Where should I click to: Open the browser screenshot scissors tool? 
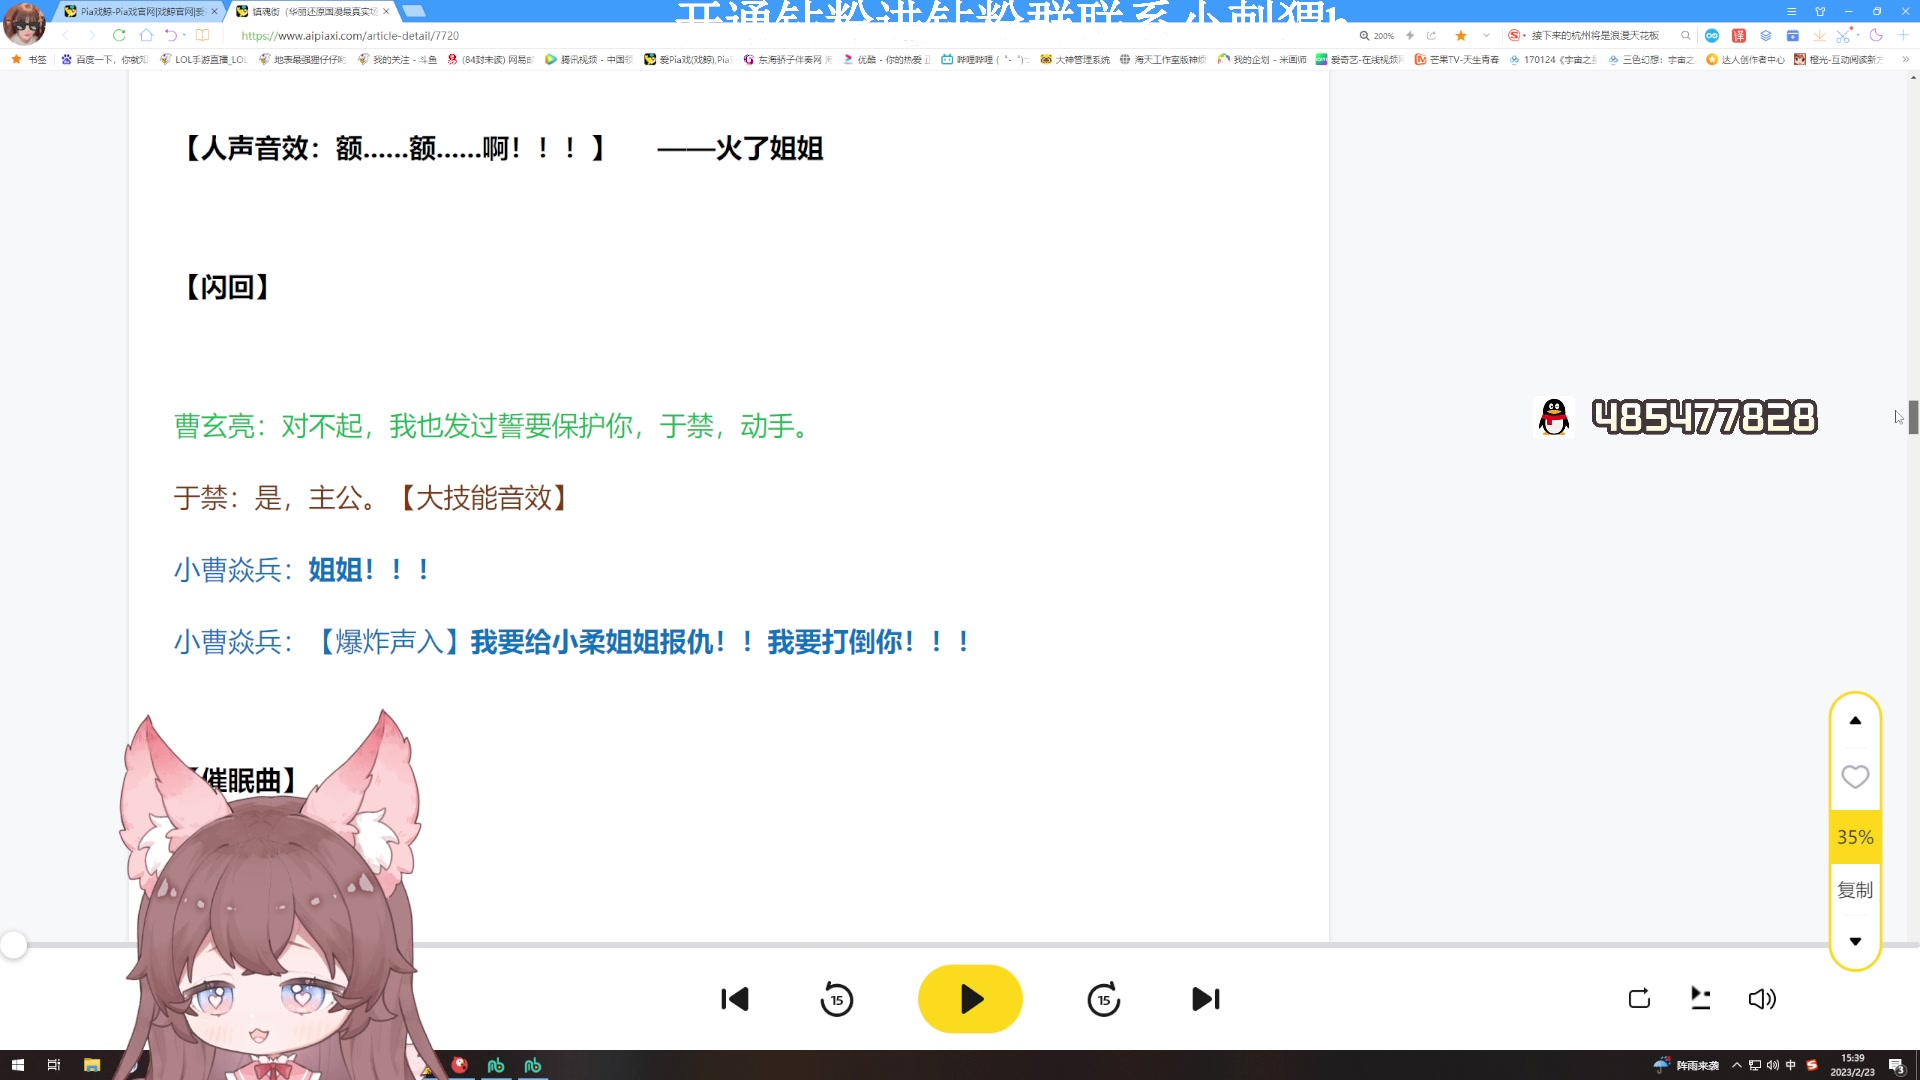coord(1841,35)
